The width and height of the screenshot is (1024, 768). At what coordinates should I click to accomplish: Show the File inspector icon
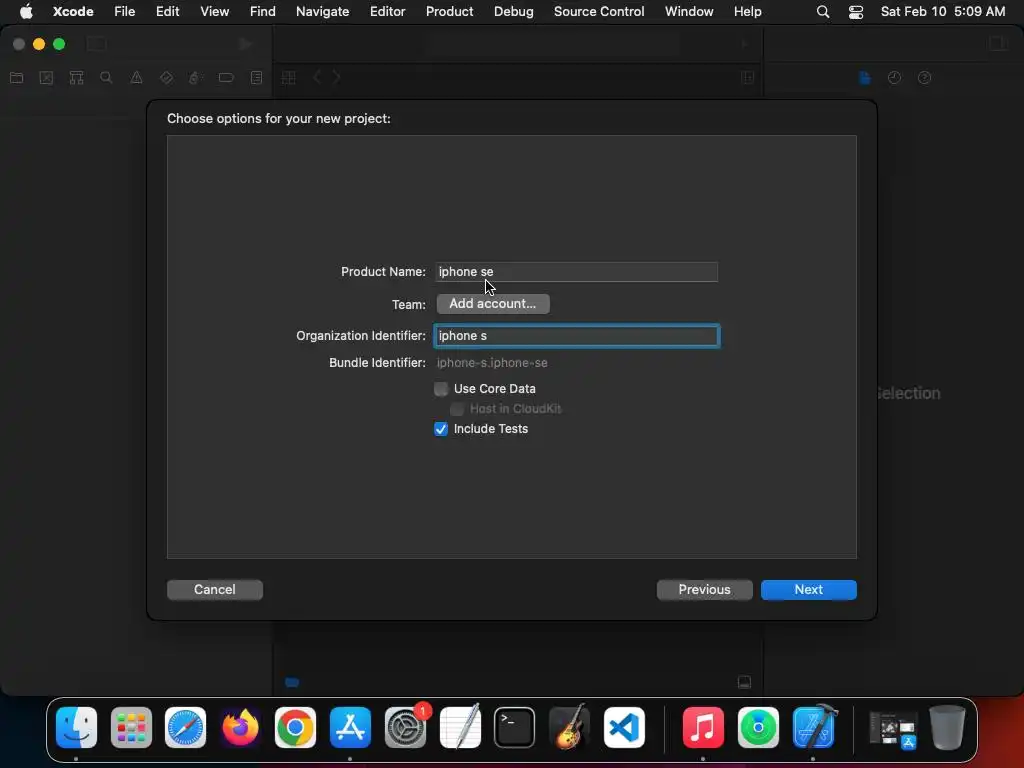click(865, 78)
